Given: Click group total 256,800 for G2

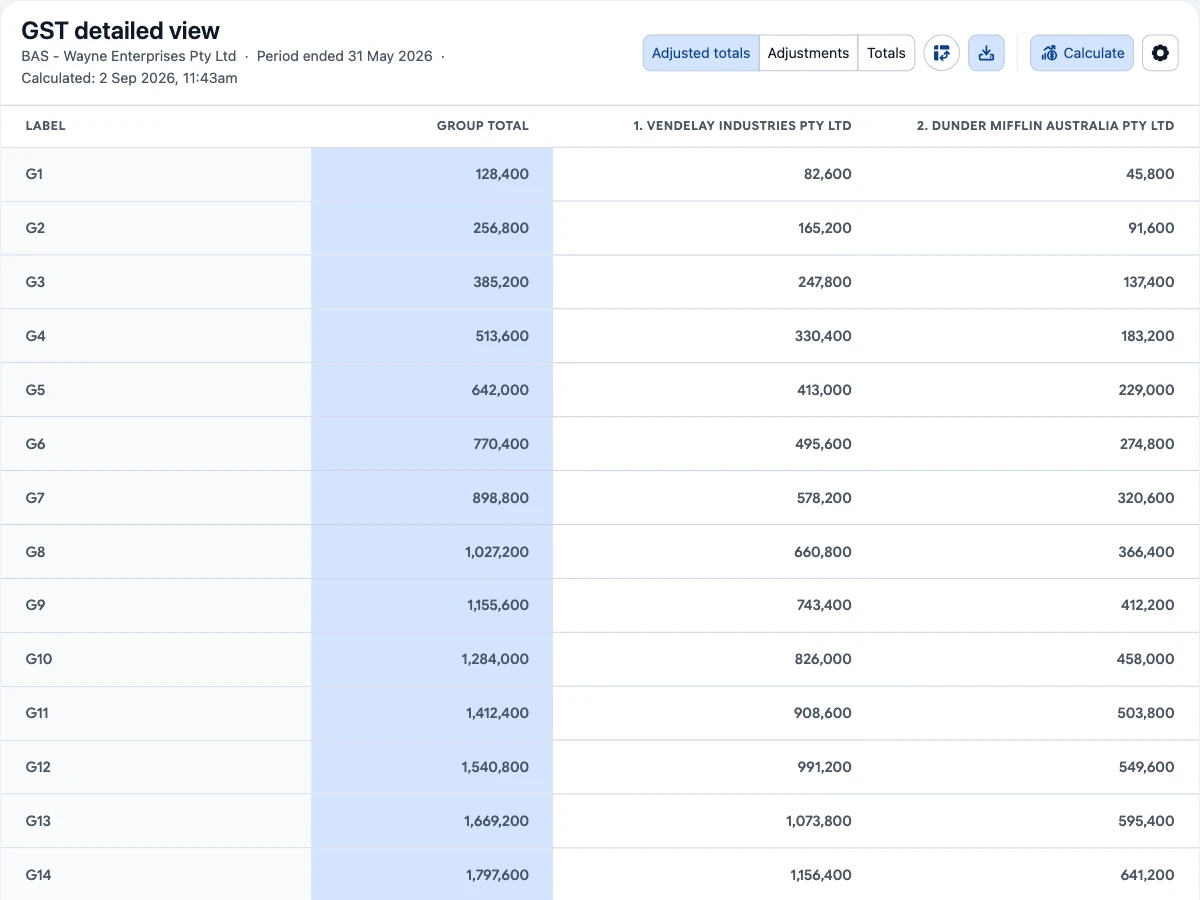Looking at the screenshot, I should (501, 228).
